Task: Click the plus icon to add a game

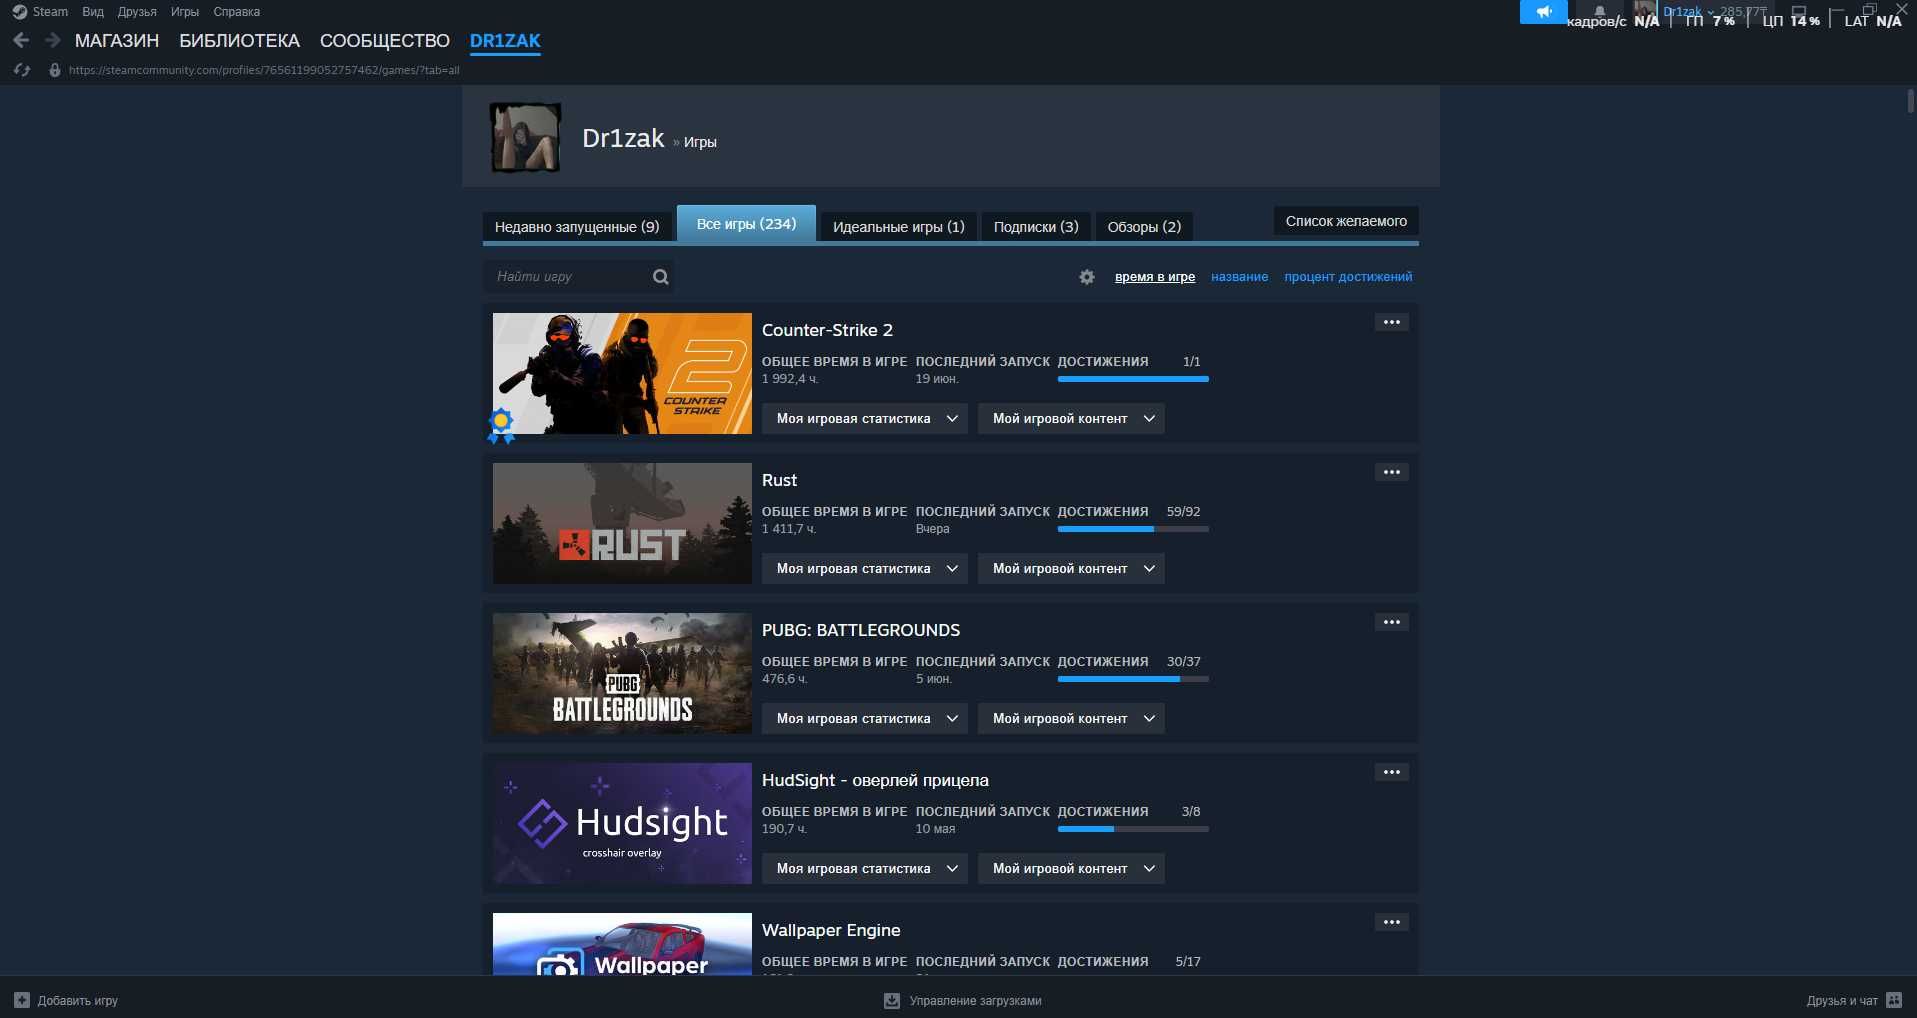Action: point(22,1000)
